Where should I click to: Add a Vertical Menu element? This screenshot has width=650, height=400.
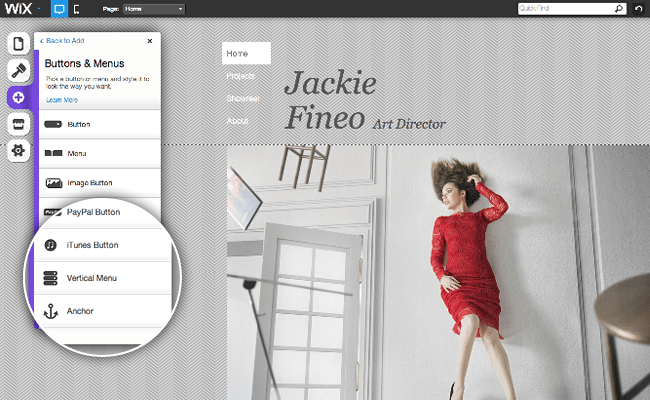pos(102,278)
